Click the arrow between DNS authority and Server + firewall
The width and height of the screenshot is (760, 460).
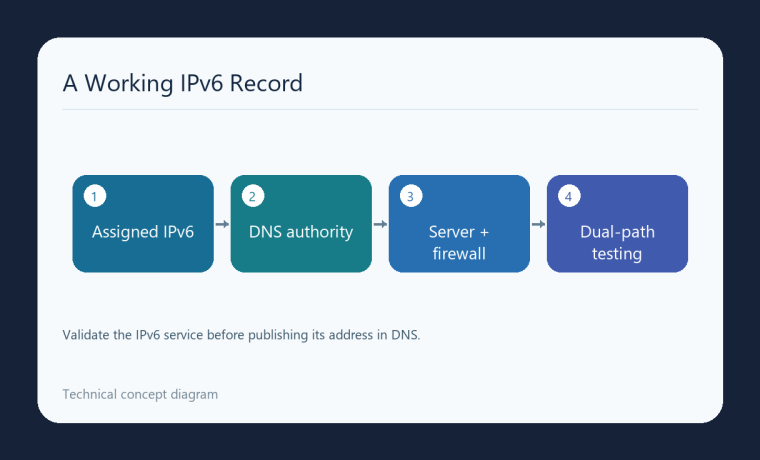click(380, 224)
